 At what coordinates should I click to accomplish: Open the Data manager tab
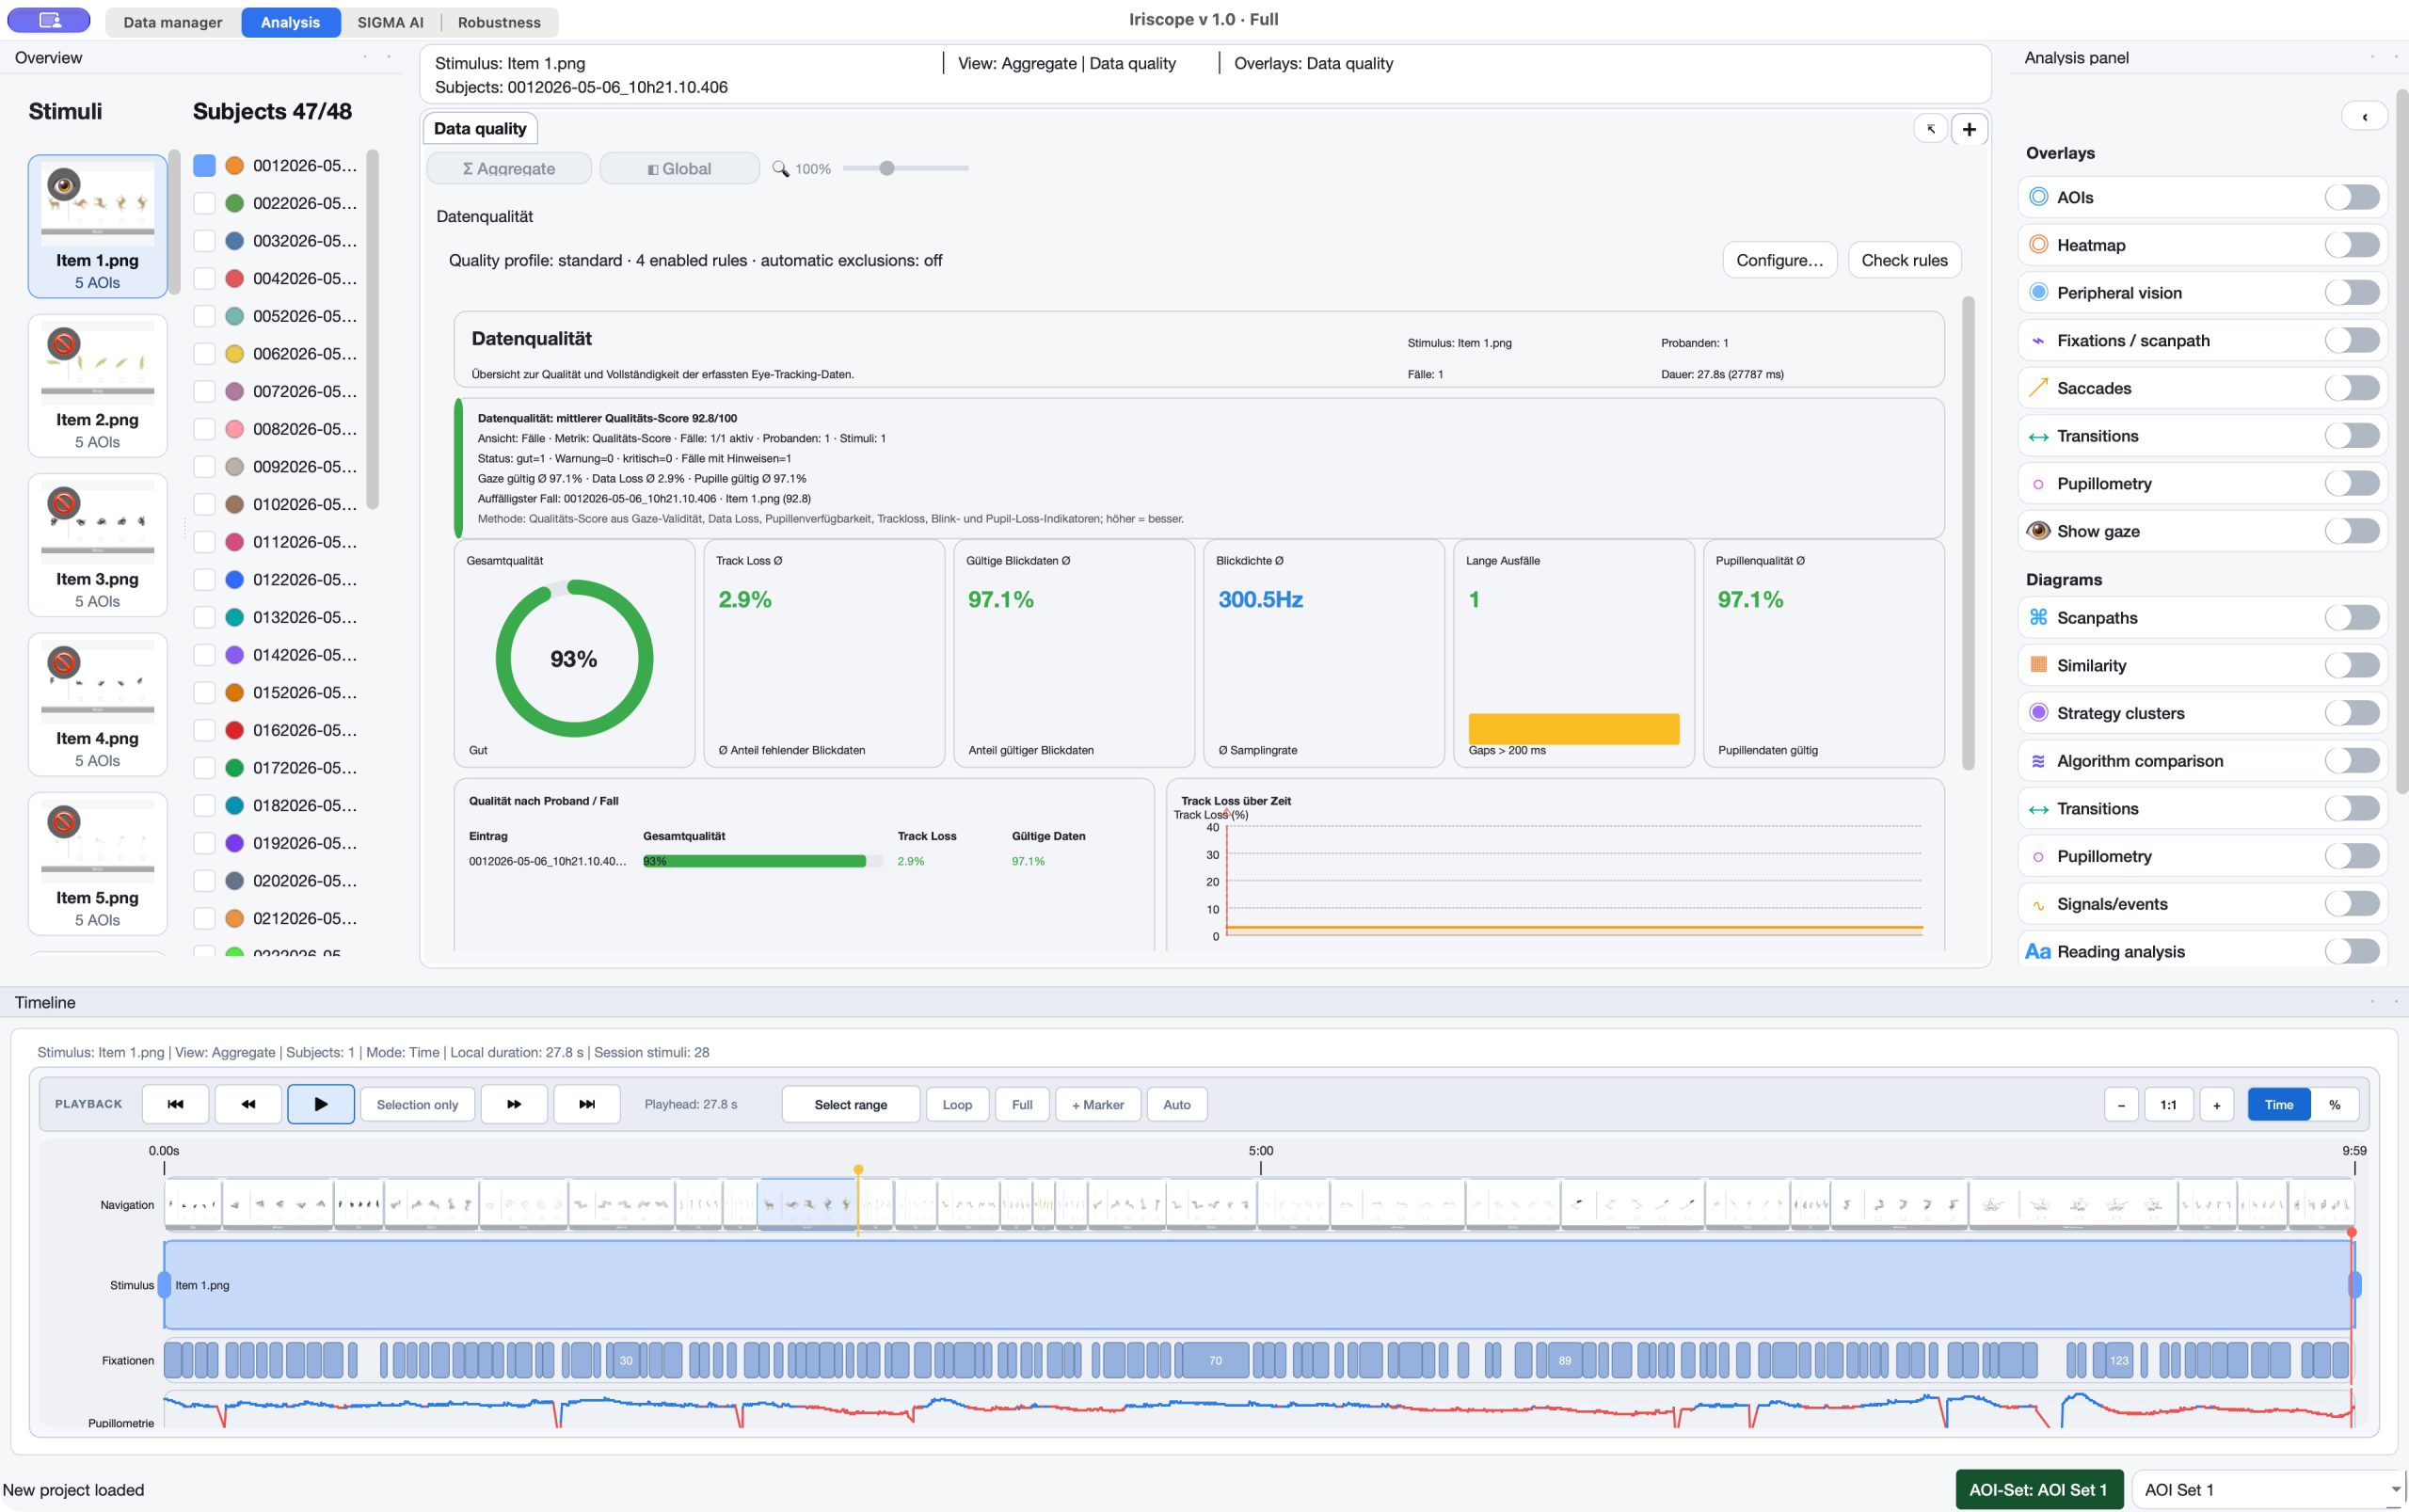point(173,22)
